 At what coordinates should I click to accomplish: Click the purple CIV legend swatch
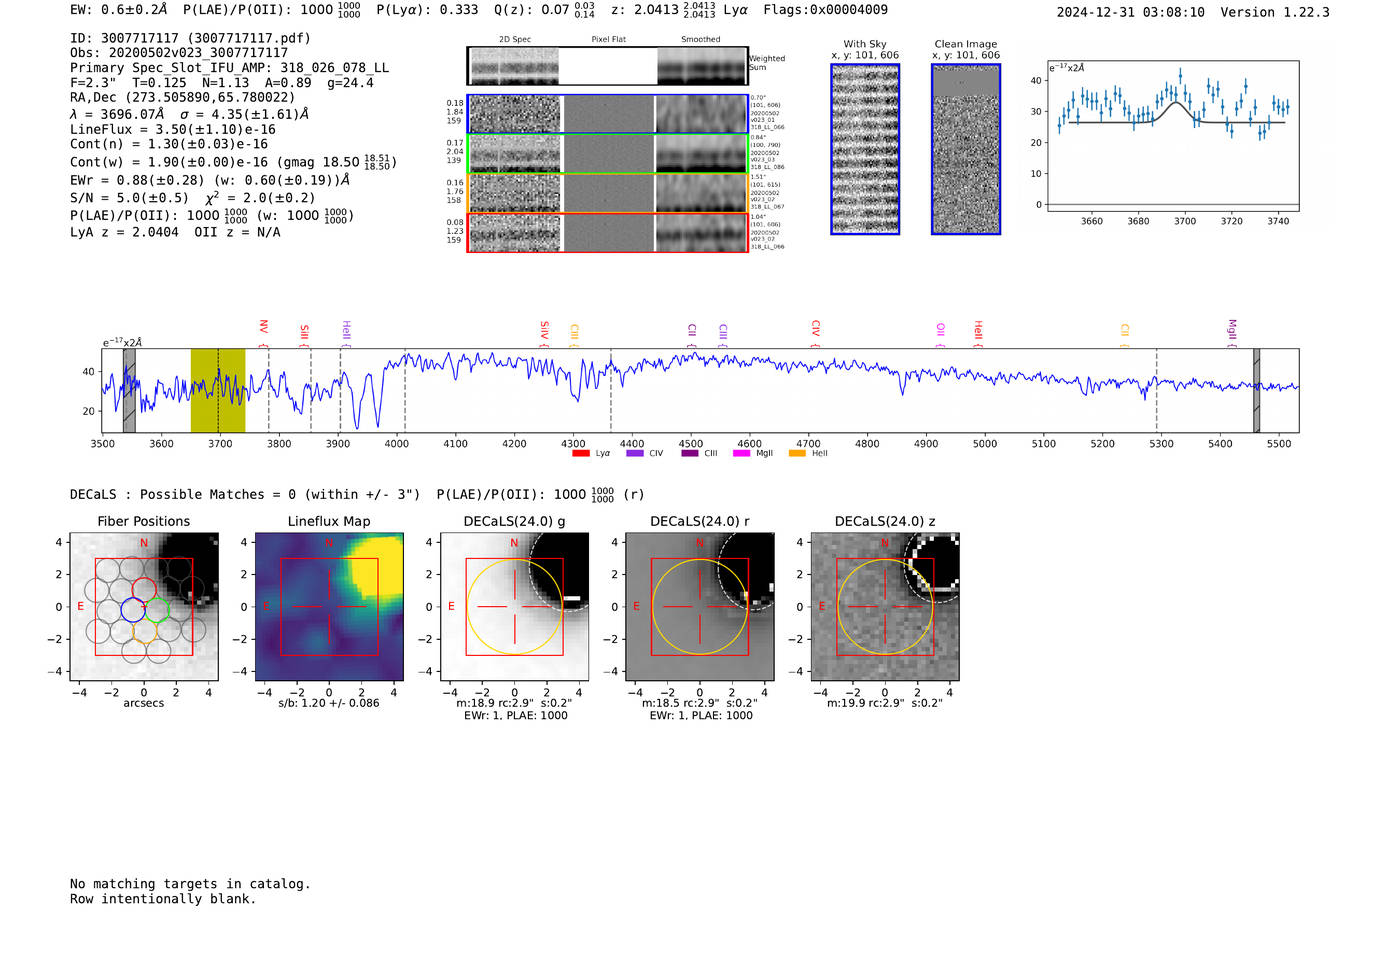click(634, 454)
